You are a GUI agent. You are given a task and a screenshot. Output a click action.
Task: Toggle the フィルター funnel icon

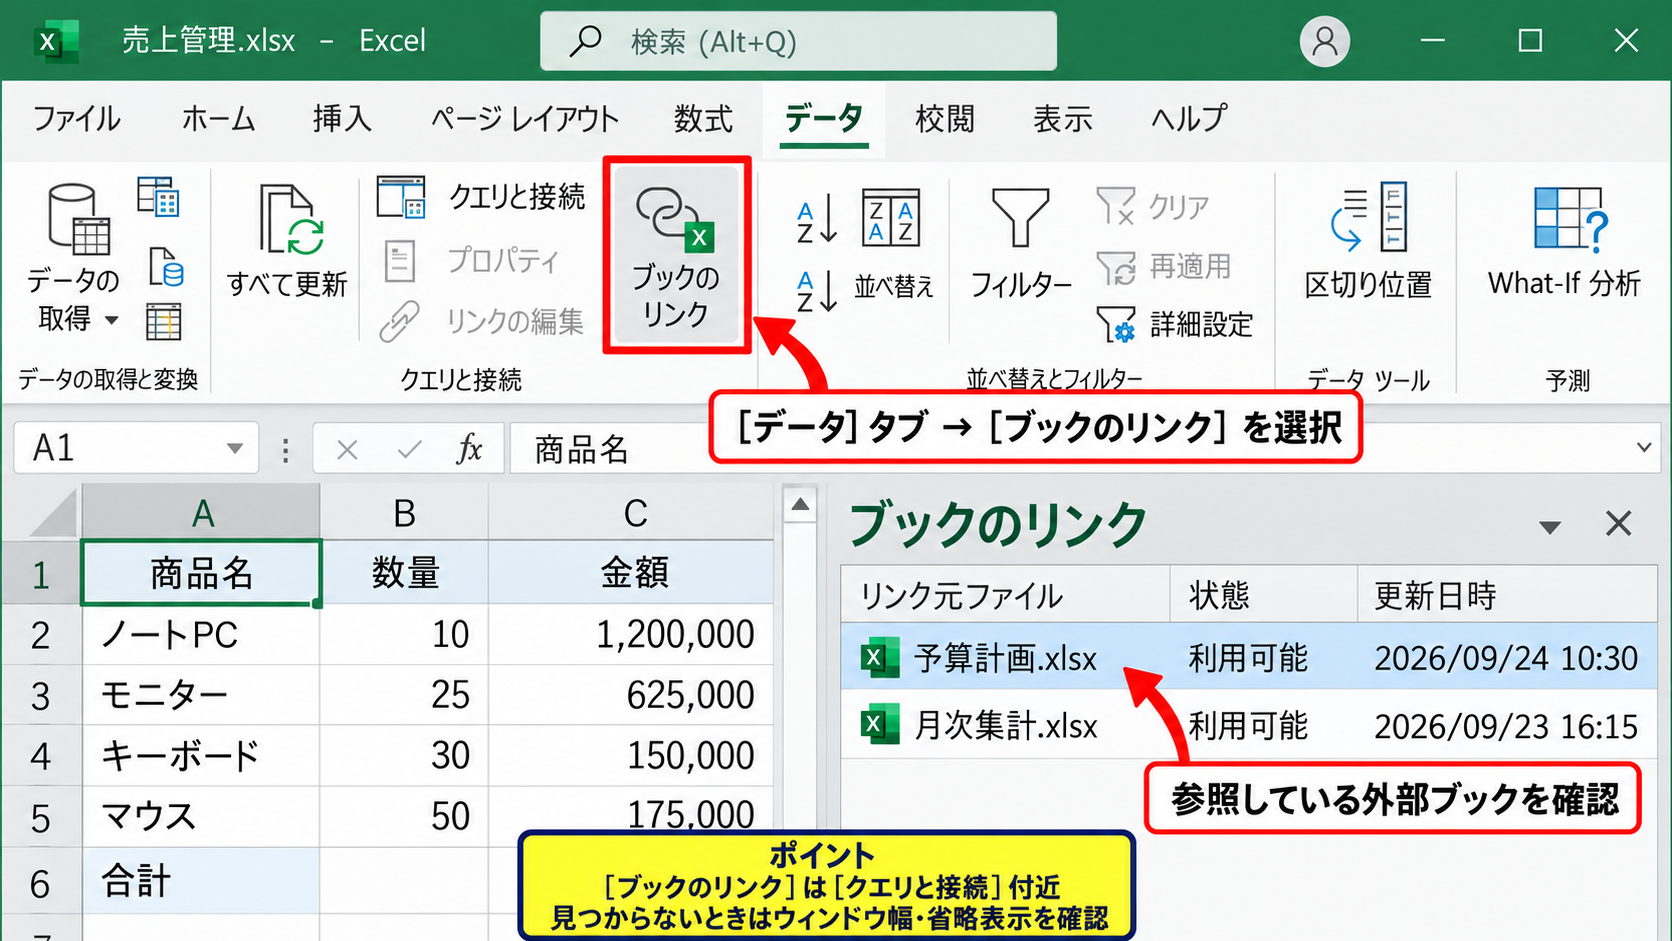coord(1020,217)
